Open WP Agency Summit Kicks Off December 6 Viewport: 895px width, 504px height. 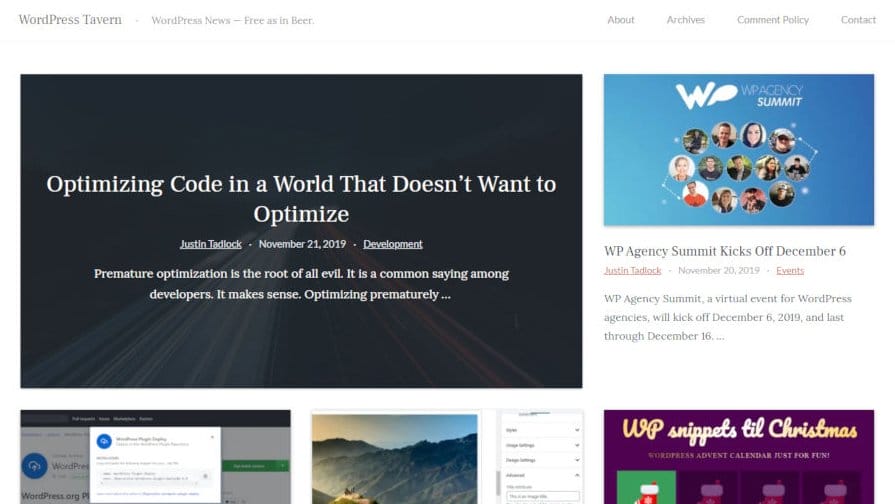click(x=724, y=251)
